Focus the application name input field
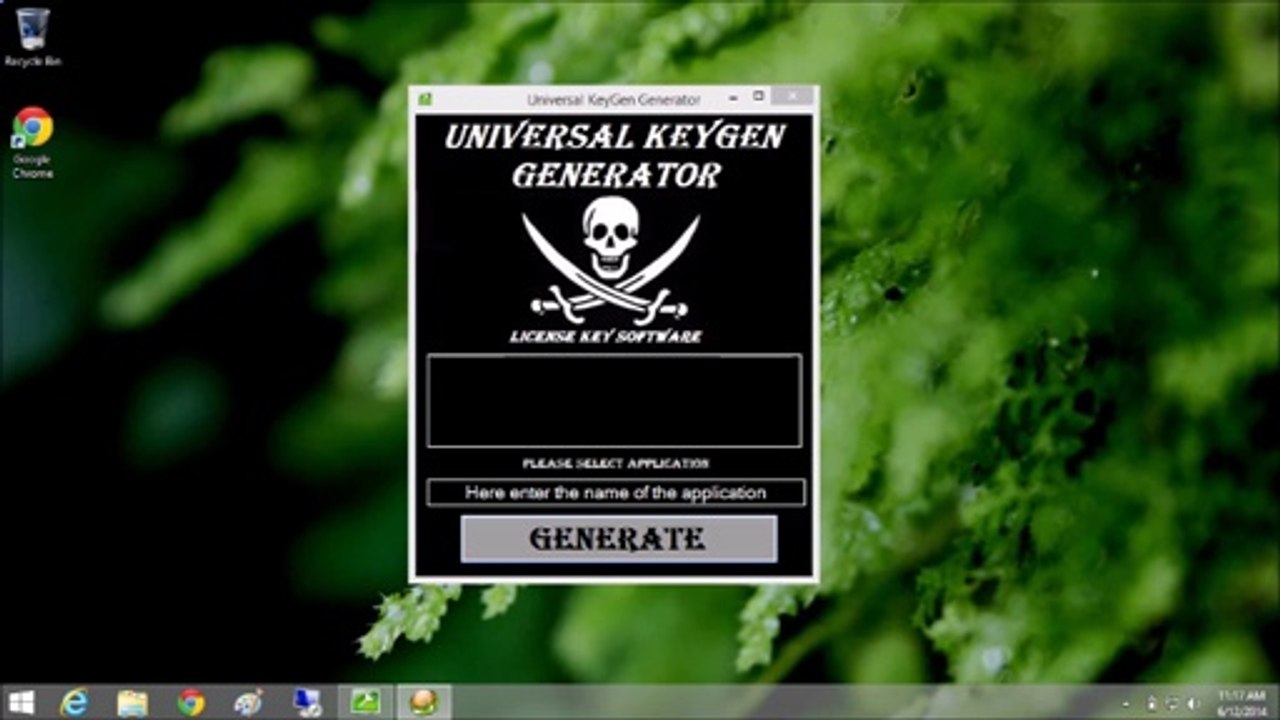The image size is (1280, 720). (x=616, y=493)
